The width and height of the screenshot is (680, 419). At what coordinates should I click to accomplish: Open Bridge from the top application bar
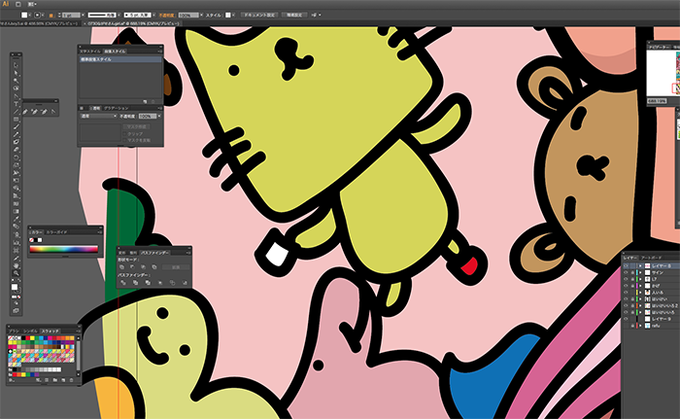(18, 4)
